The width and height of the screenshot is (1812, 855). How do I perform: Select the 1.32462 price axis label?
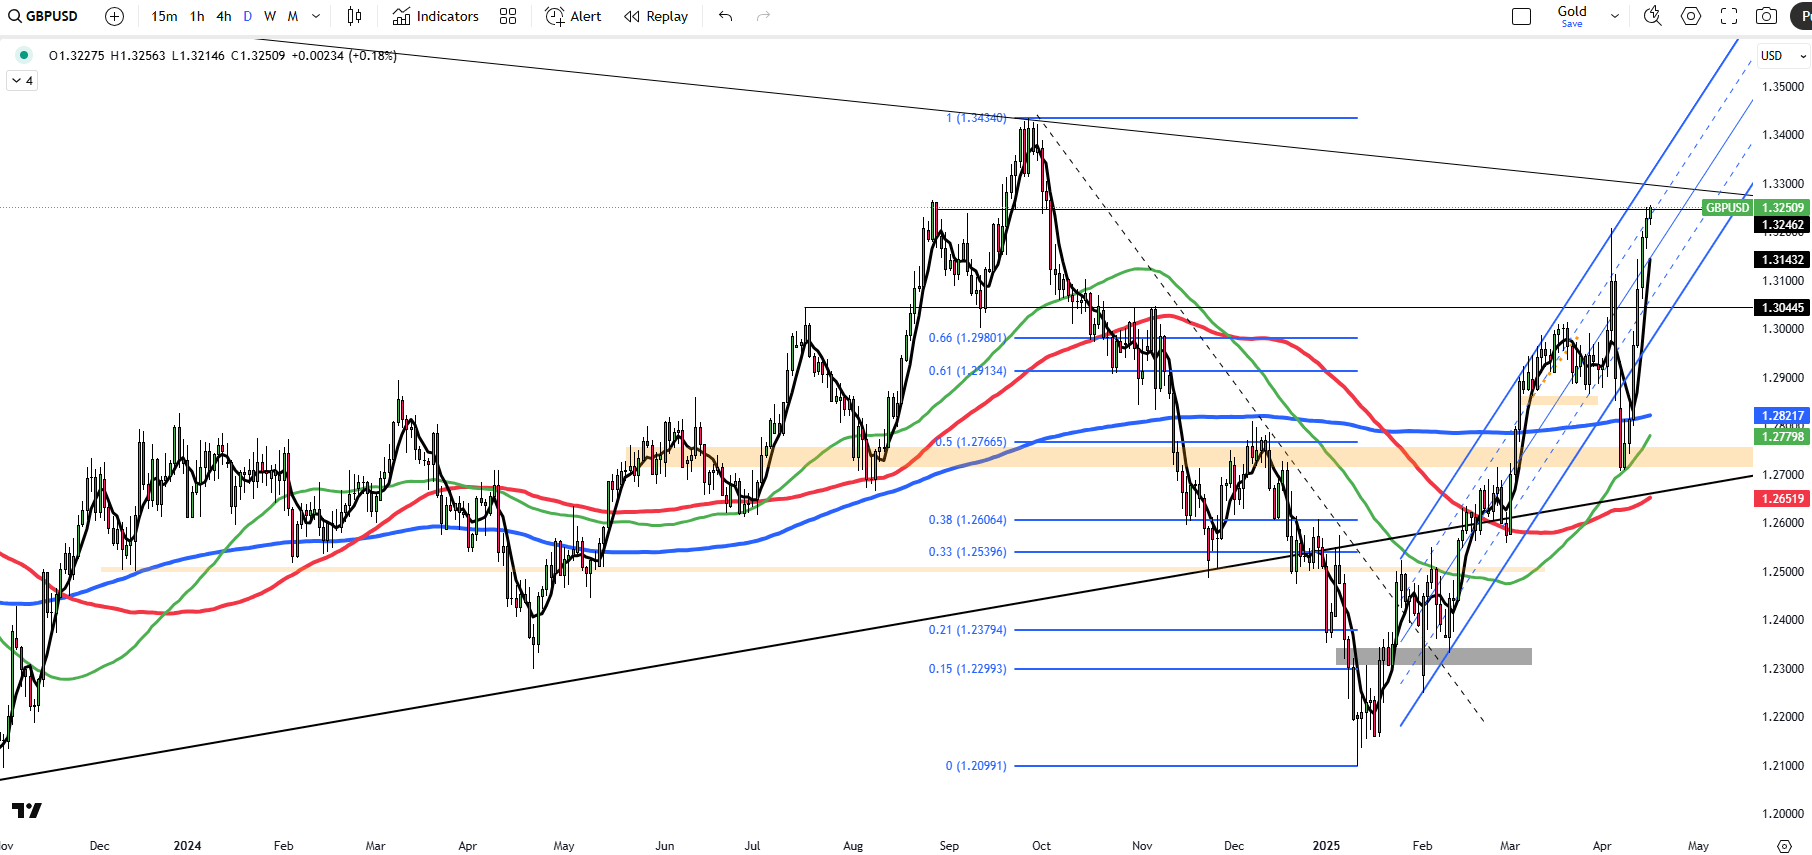tap(1783, 225)
